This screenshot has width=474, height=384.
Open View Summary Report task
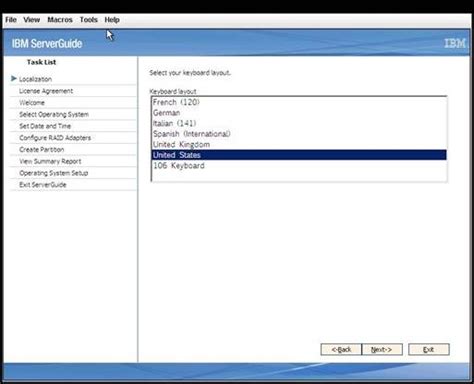click(50, 161)
